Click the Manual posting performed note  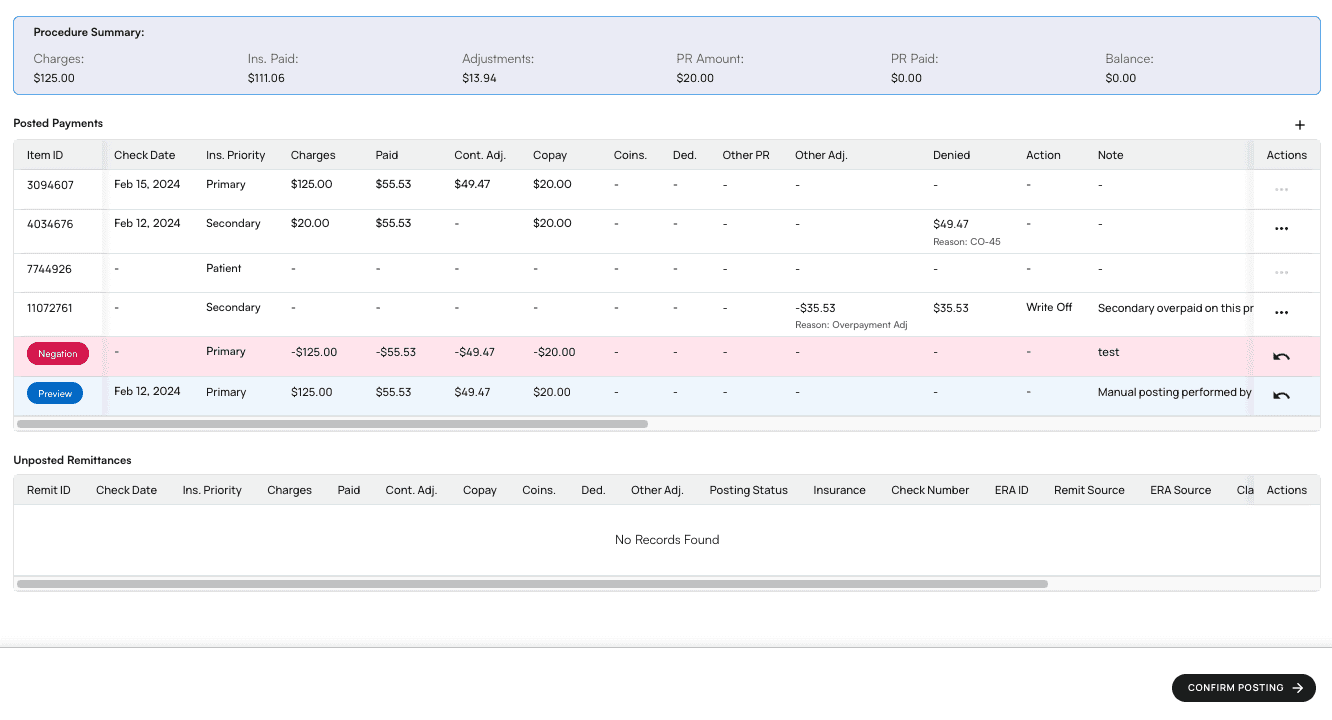(x=1175, y=392)
